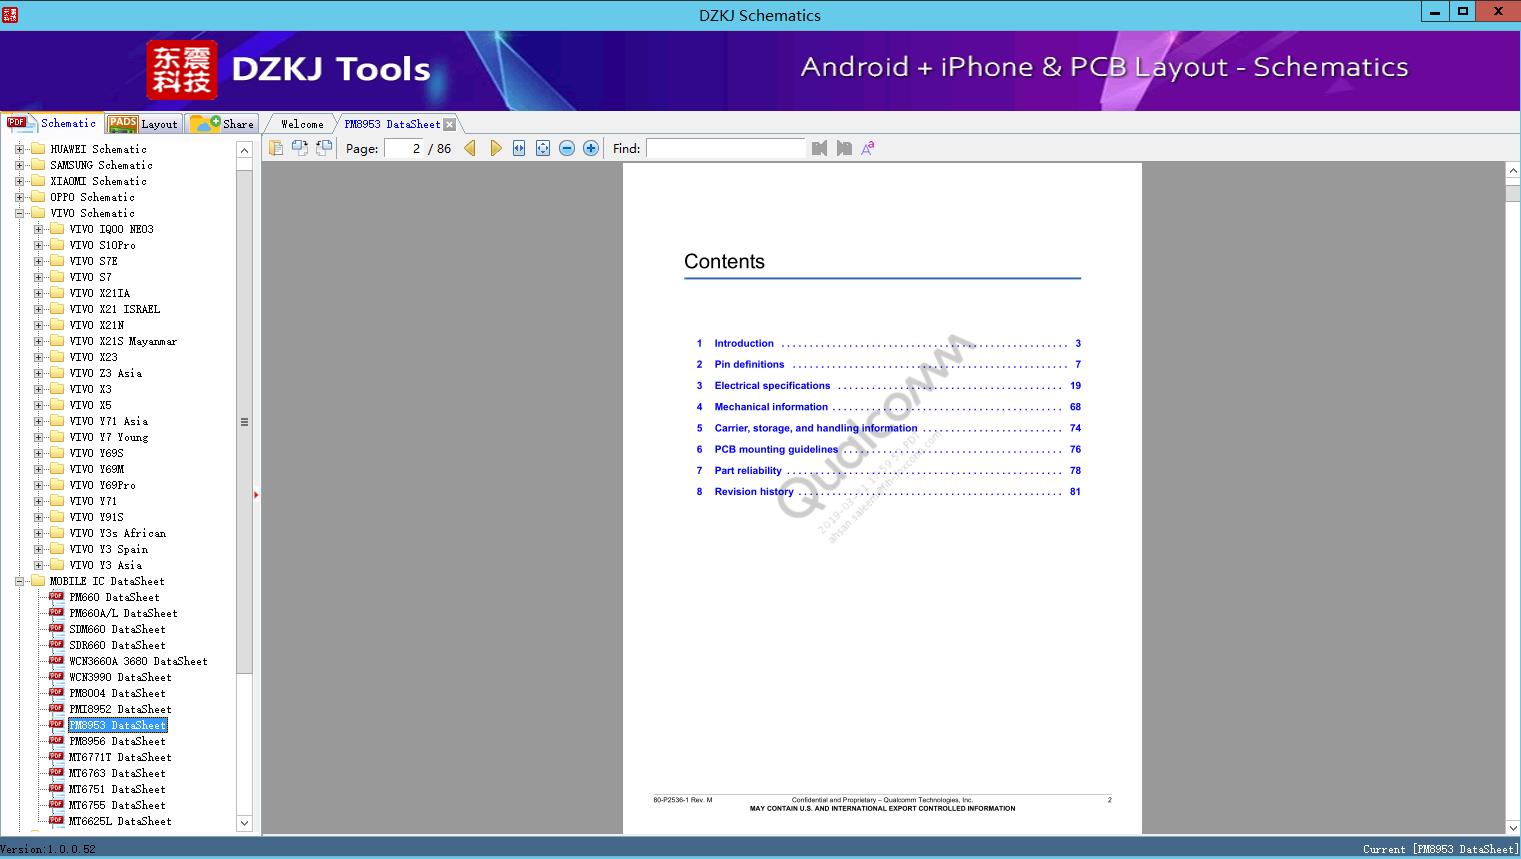Click the rotate clockwise toolbar icon
Image resolution: width=1521 pixels, height=859 pixels.
pyautogui.click(x=300, y=148)
